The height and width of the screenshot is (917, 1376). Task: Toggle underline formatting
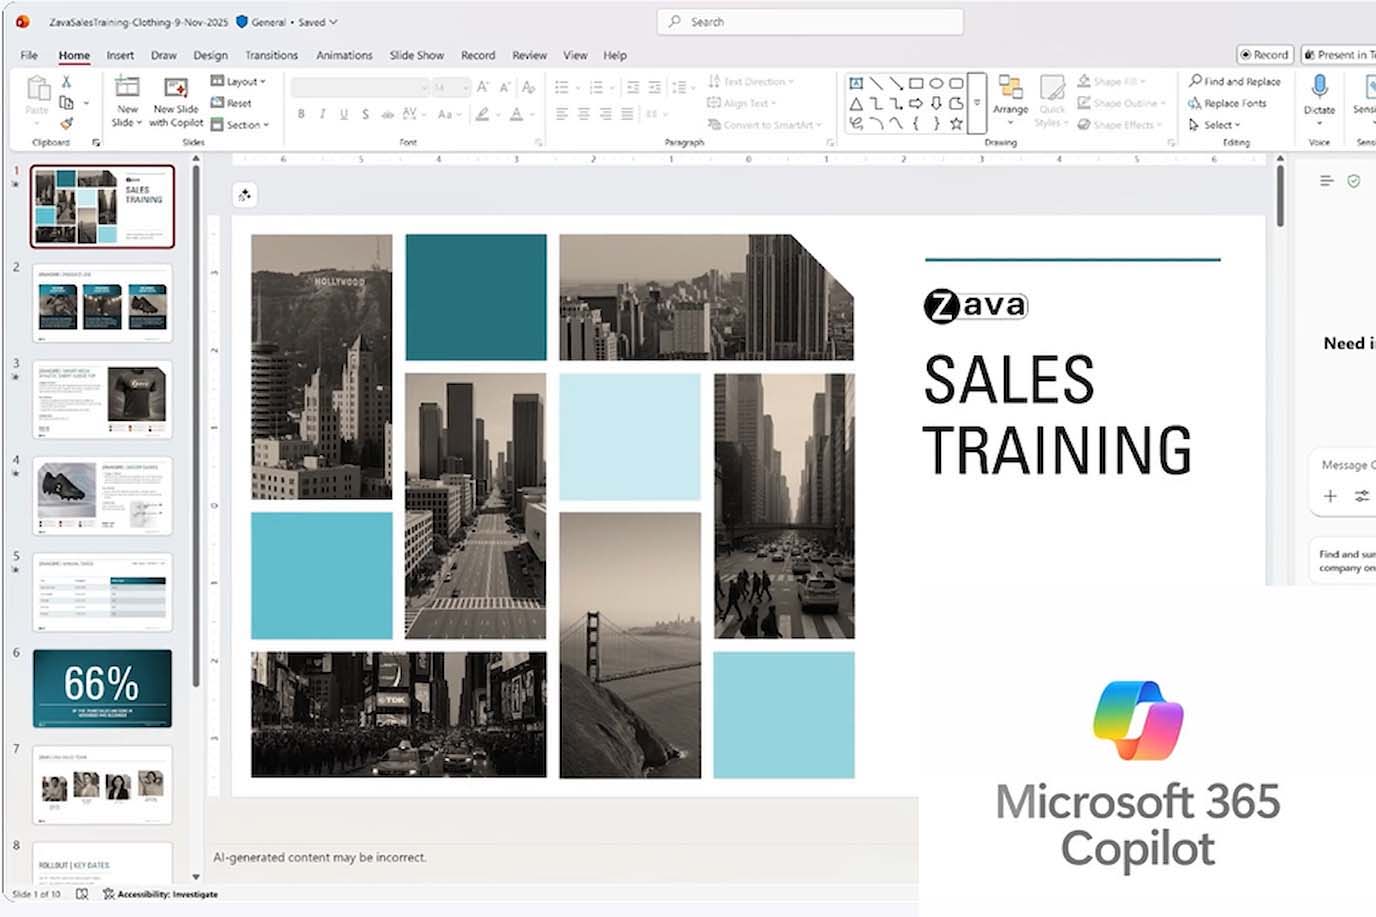coord(343,114)
